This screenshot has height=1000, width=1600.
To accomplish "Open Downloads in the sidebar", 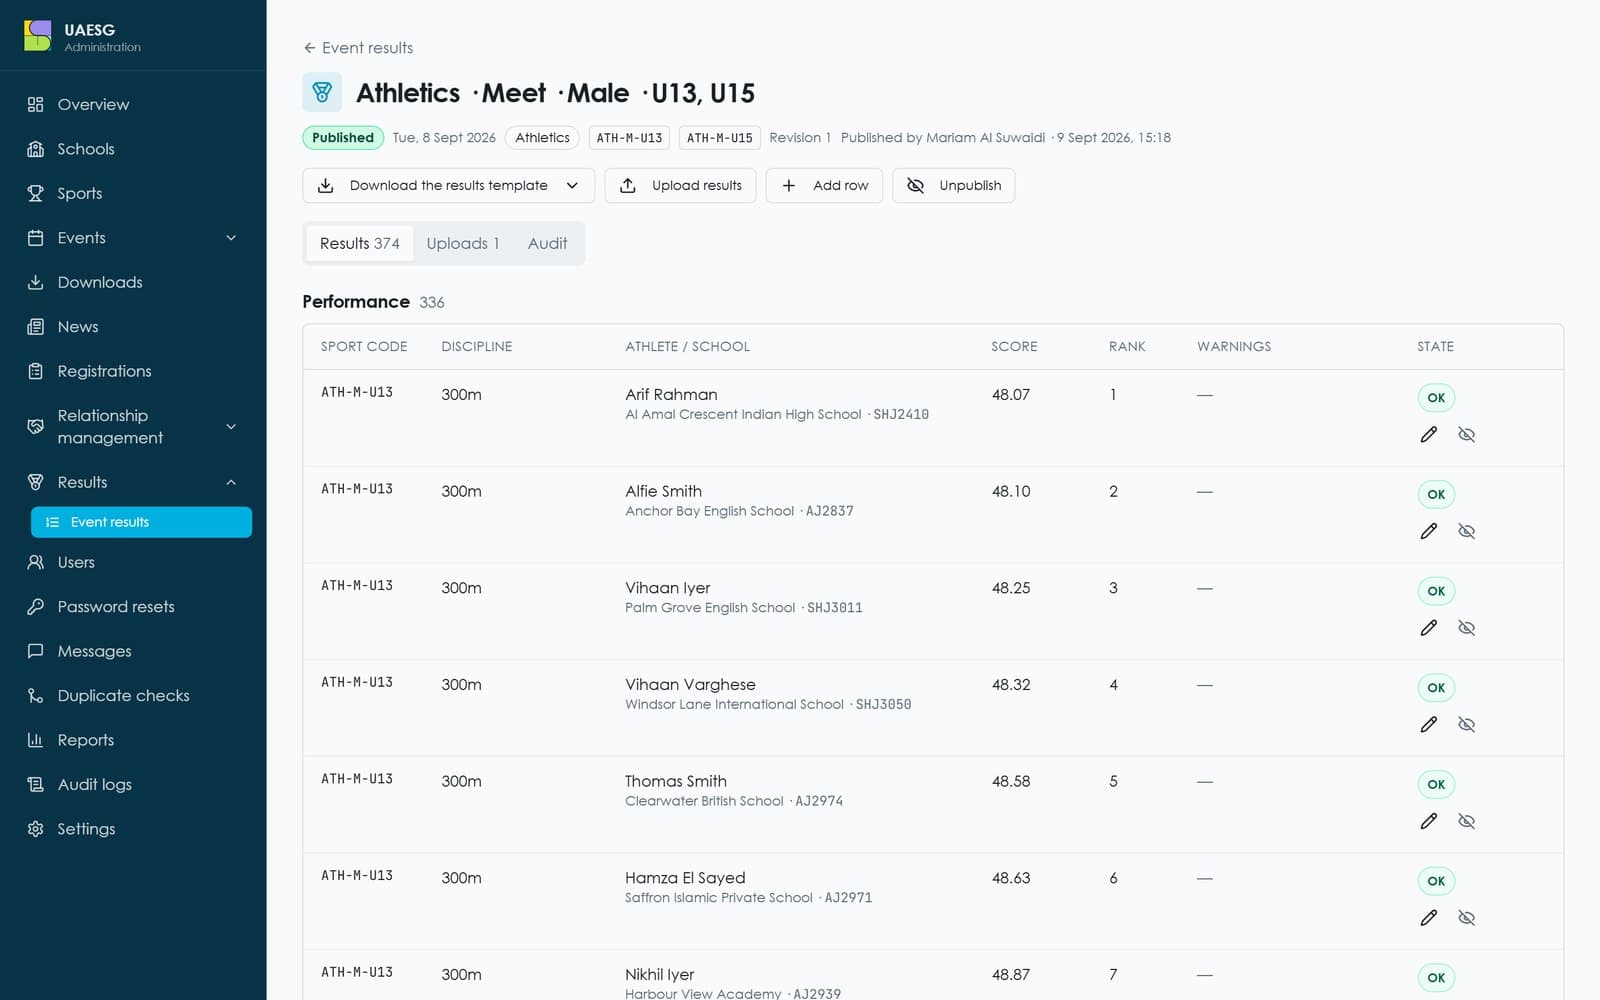I will point(133,282).
